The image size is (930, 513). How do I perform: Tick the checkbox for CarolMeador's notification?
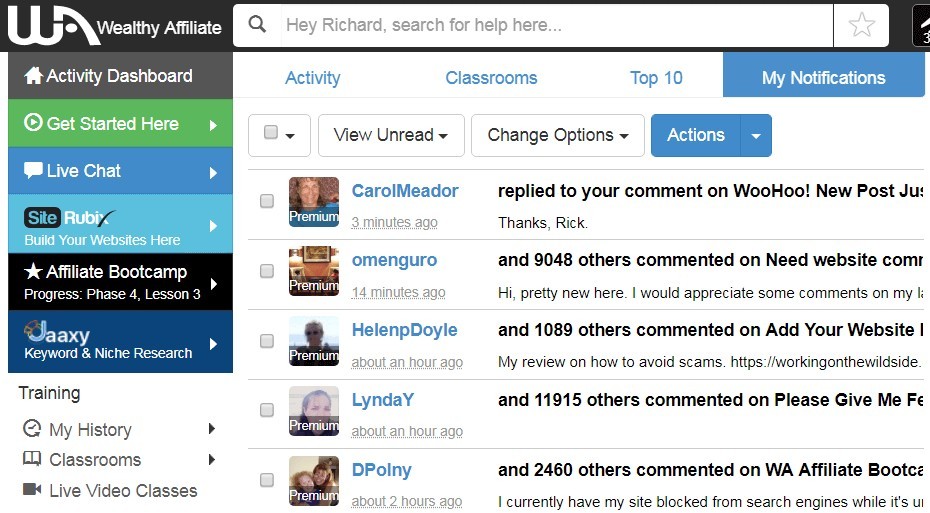click(267, 201)
